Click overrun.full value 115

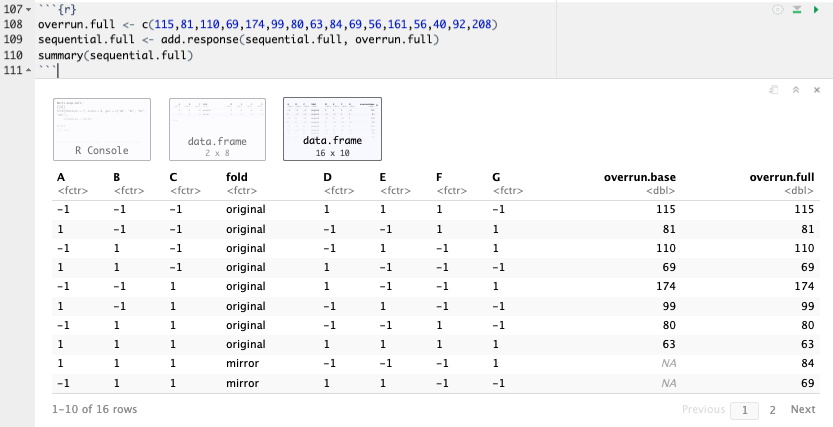(805, 209)
